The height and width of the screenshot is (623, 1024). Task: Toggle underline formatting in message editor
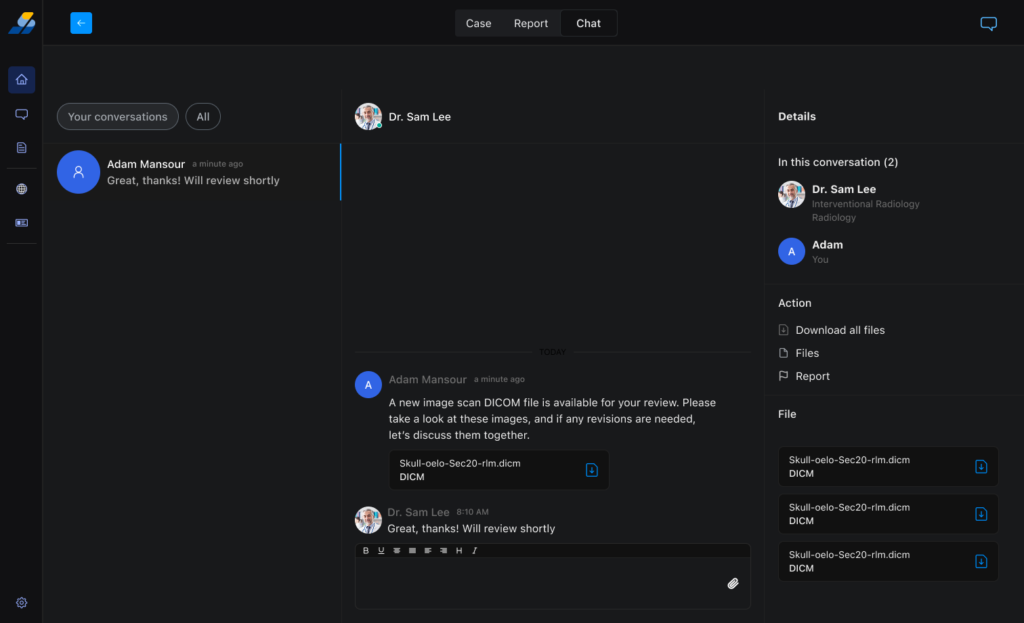pos(381,551)
